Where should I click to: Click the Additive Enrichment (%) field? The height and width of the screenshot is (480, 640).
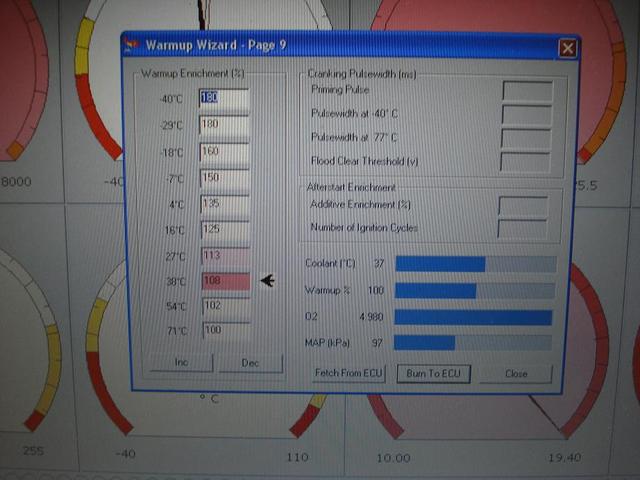coord(522,206)
